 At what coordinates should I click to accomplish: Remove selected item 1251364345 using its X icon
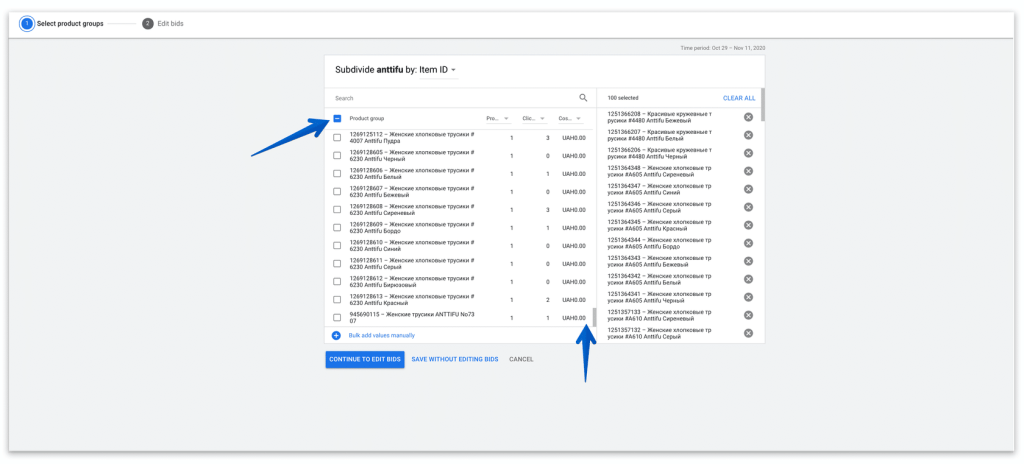(748, 225)
